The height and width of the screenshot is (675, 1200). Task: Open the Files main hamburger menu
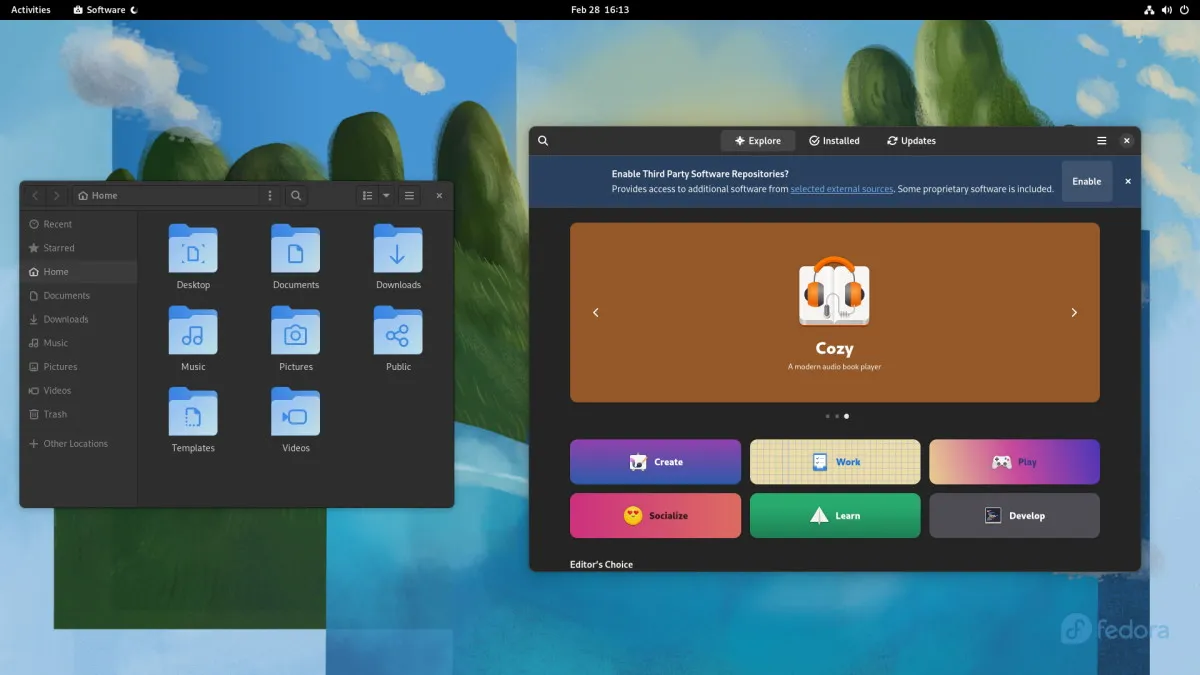pos(409,196)
